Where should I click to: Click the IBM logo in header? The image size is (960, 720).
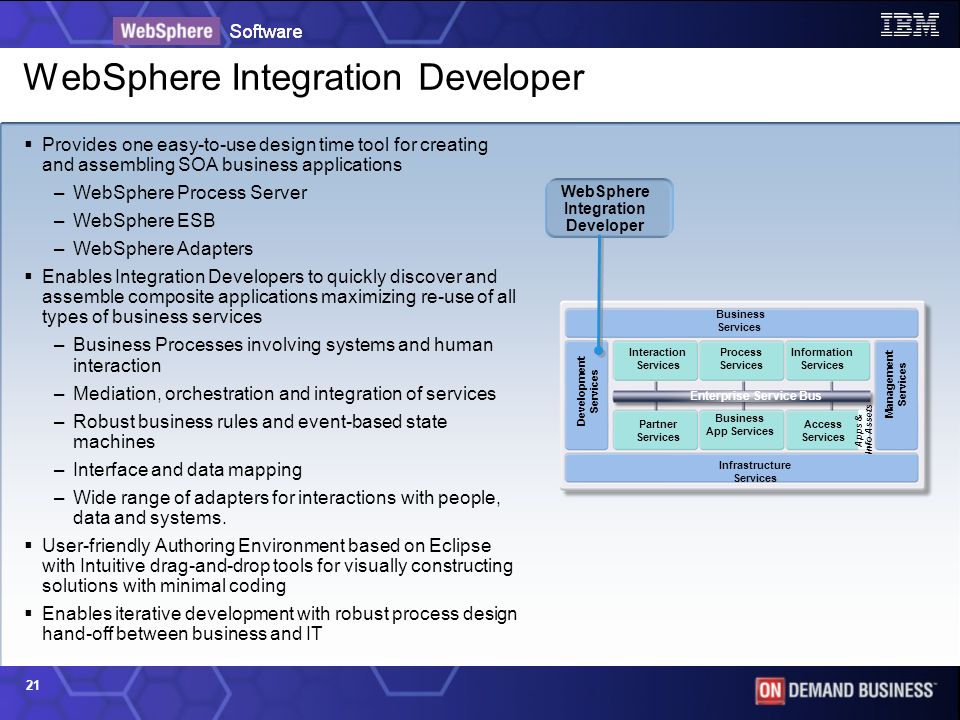tap(909, 25)
